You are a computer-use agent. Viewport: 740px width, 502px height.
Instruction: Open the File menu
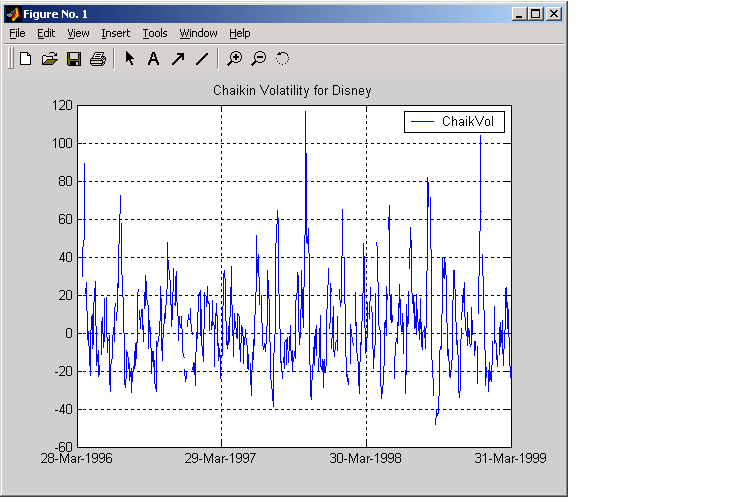[x=17, y=33]
